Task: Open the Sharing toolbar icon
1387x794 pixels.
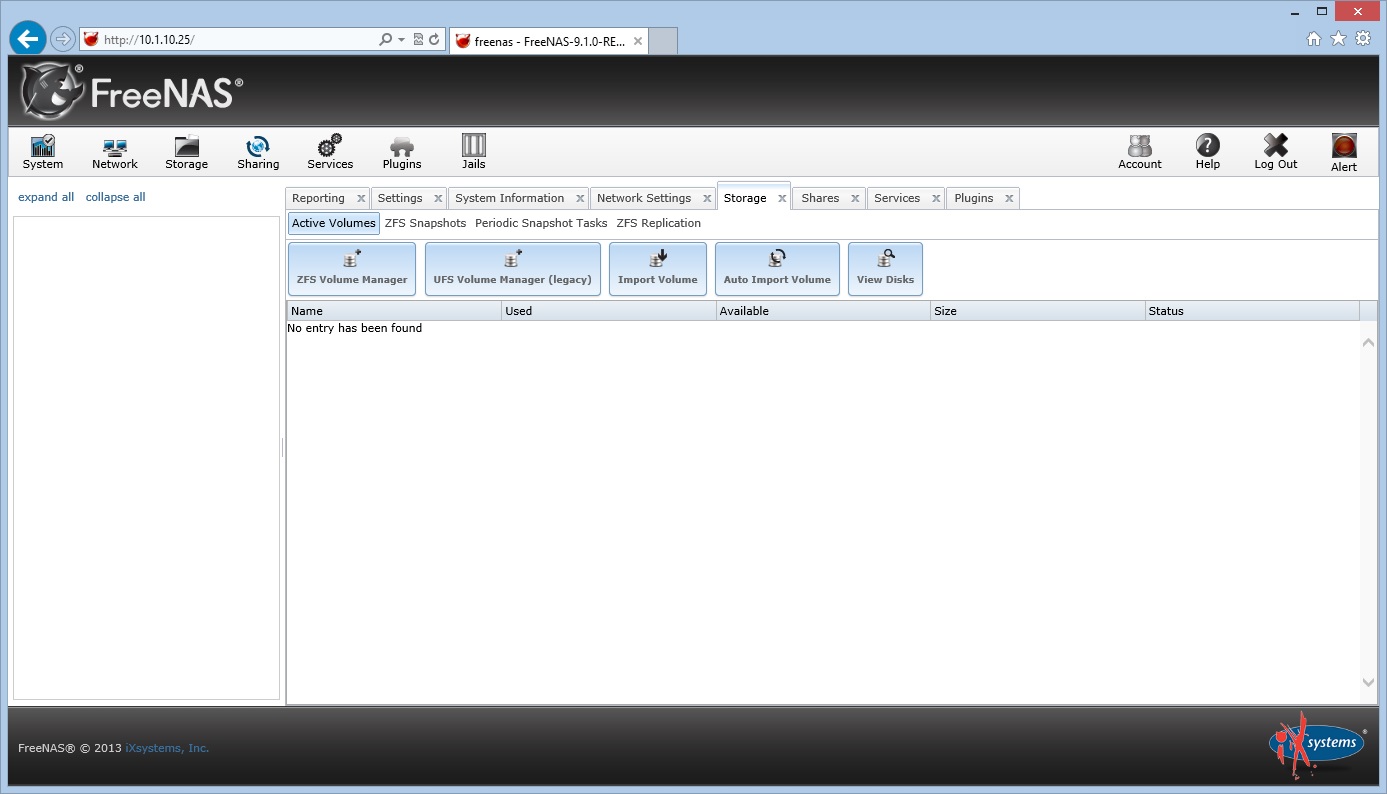Action: click(258, 153)
